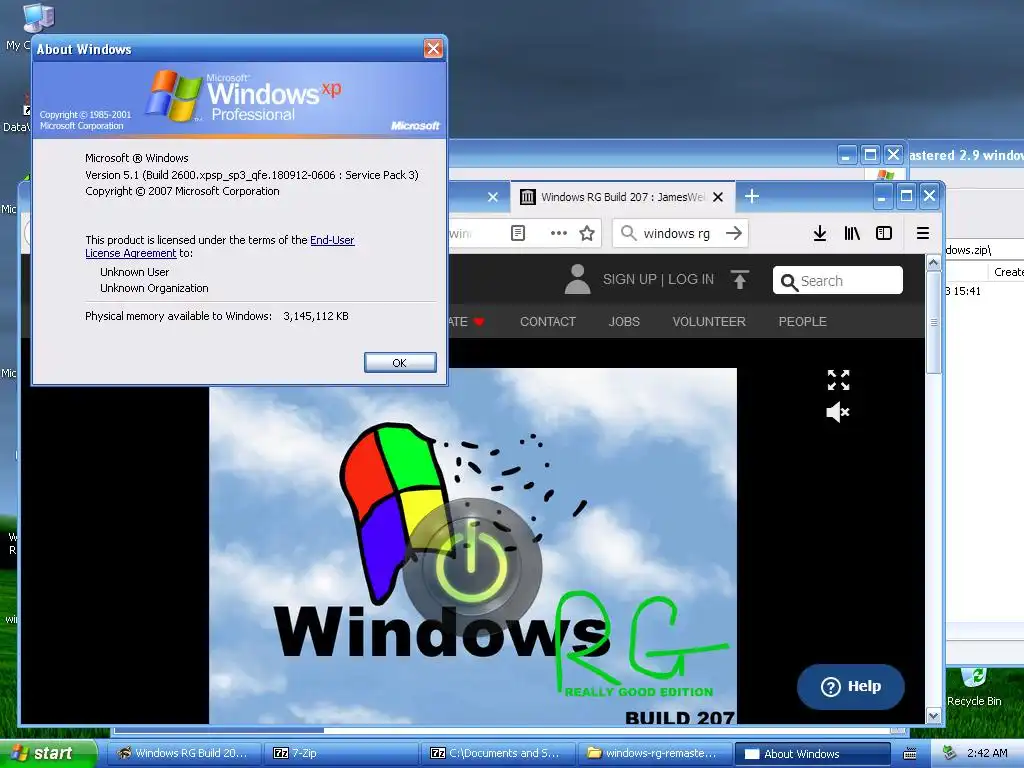Switch to Windows RG Build 20... taskbar item

pos(183,754)
